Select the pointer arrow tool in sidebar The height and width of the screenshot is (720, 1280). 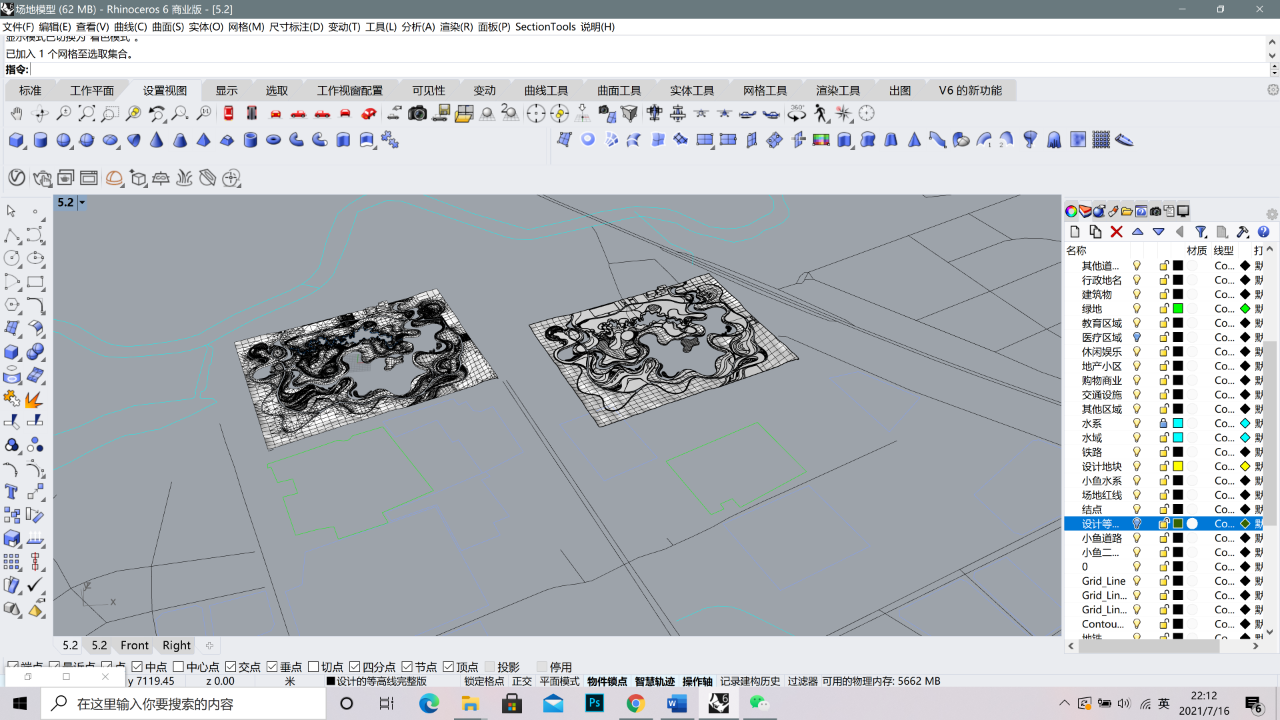pyautogui.click(x=12, y=212)
